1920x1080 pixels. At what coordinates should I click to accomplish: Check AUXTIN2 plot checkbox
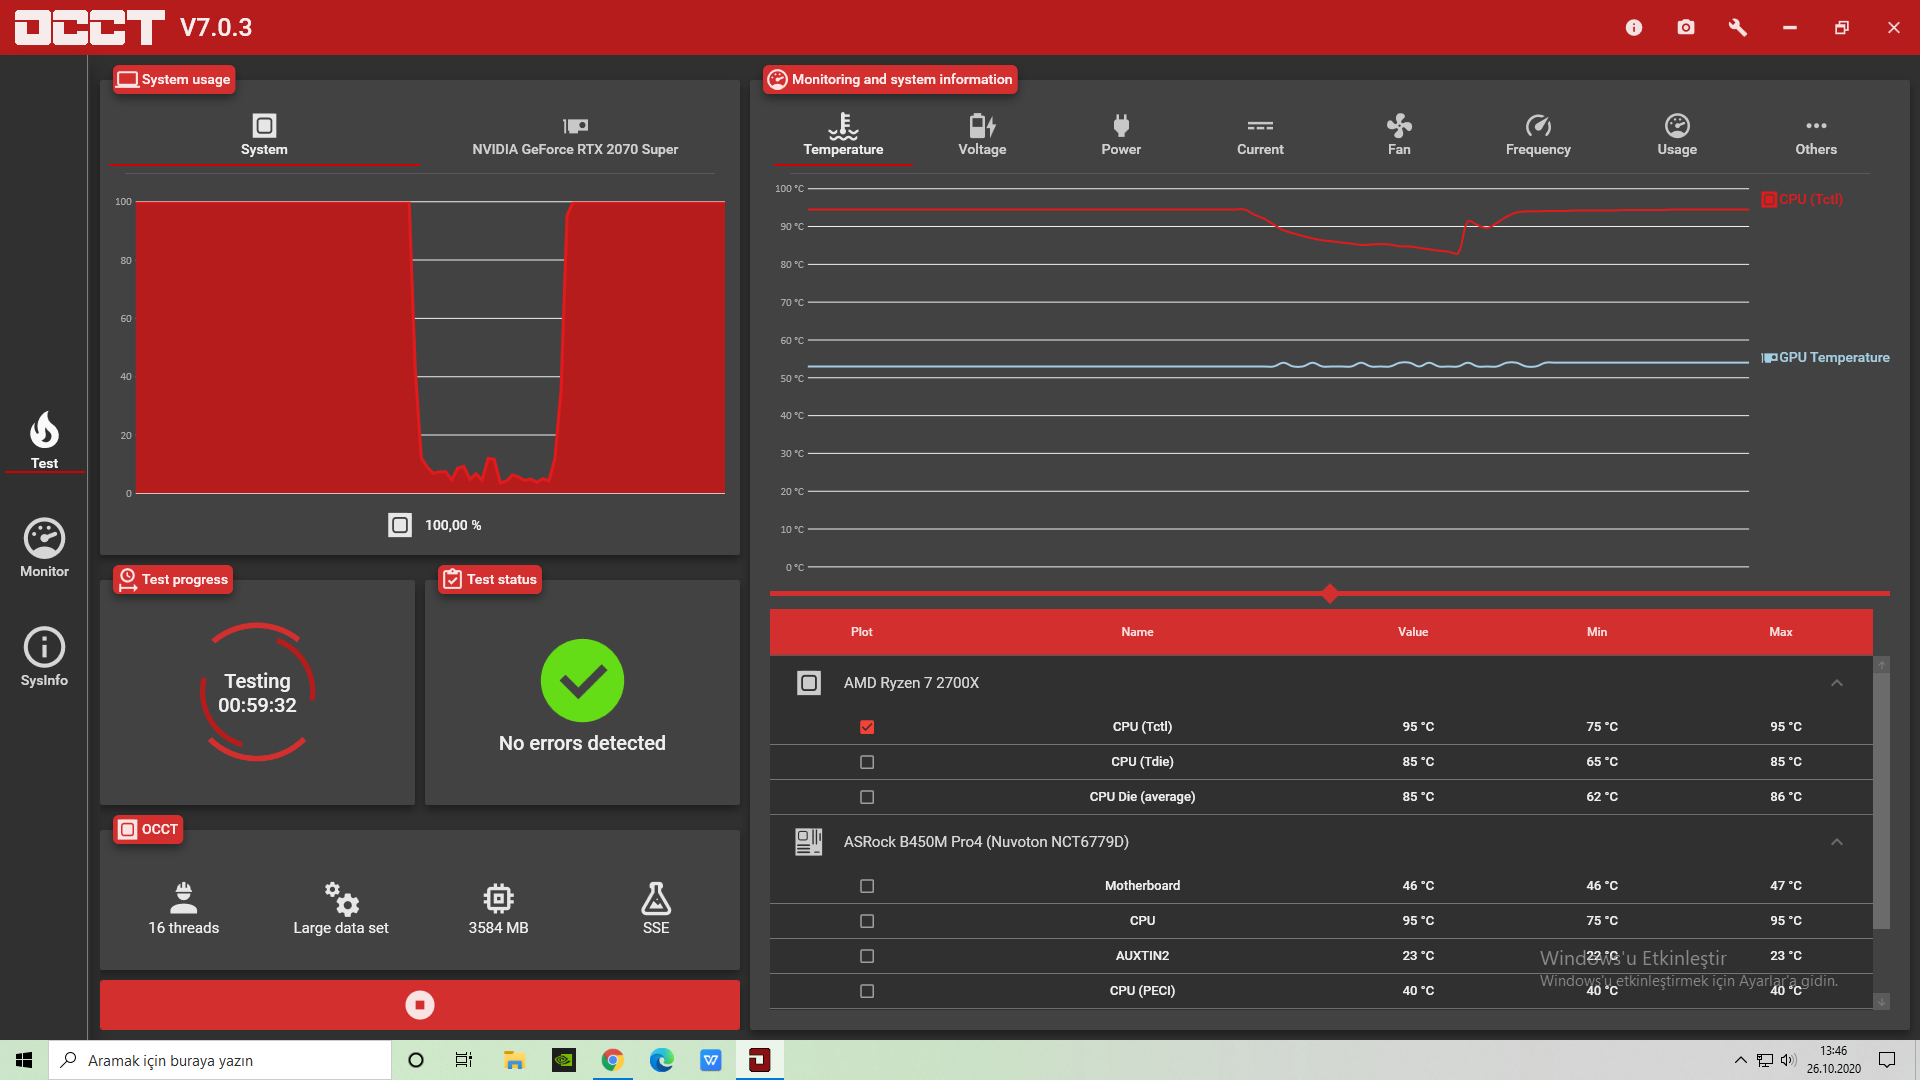[x=867, y=956]
